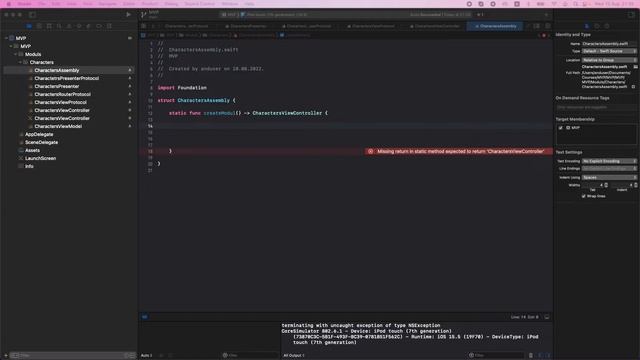Screen dimensions: 640x360
Task: Click the On Demand Resource Tags field
Action: (x=596, y=107)
